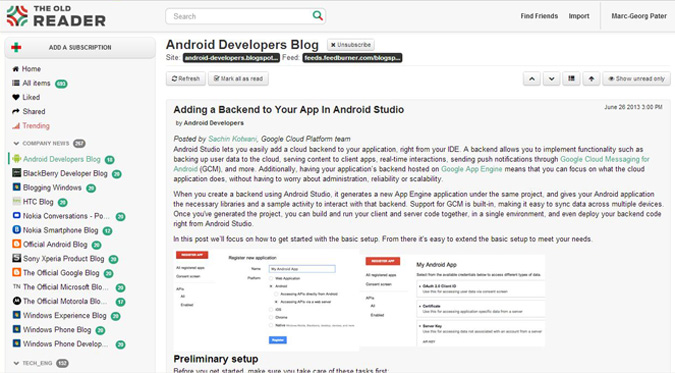
Task: Click Register new application screenshot image
Action: pos(266,300)
